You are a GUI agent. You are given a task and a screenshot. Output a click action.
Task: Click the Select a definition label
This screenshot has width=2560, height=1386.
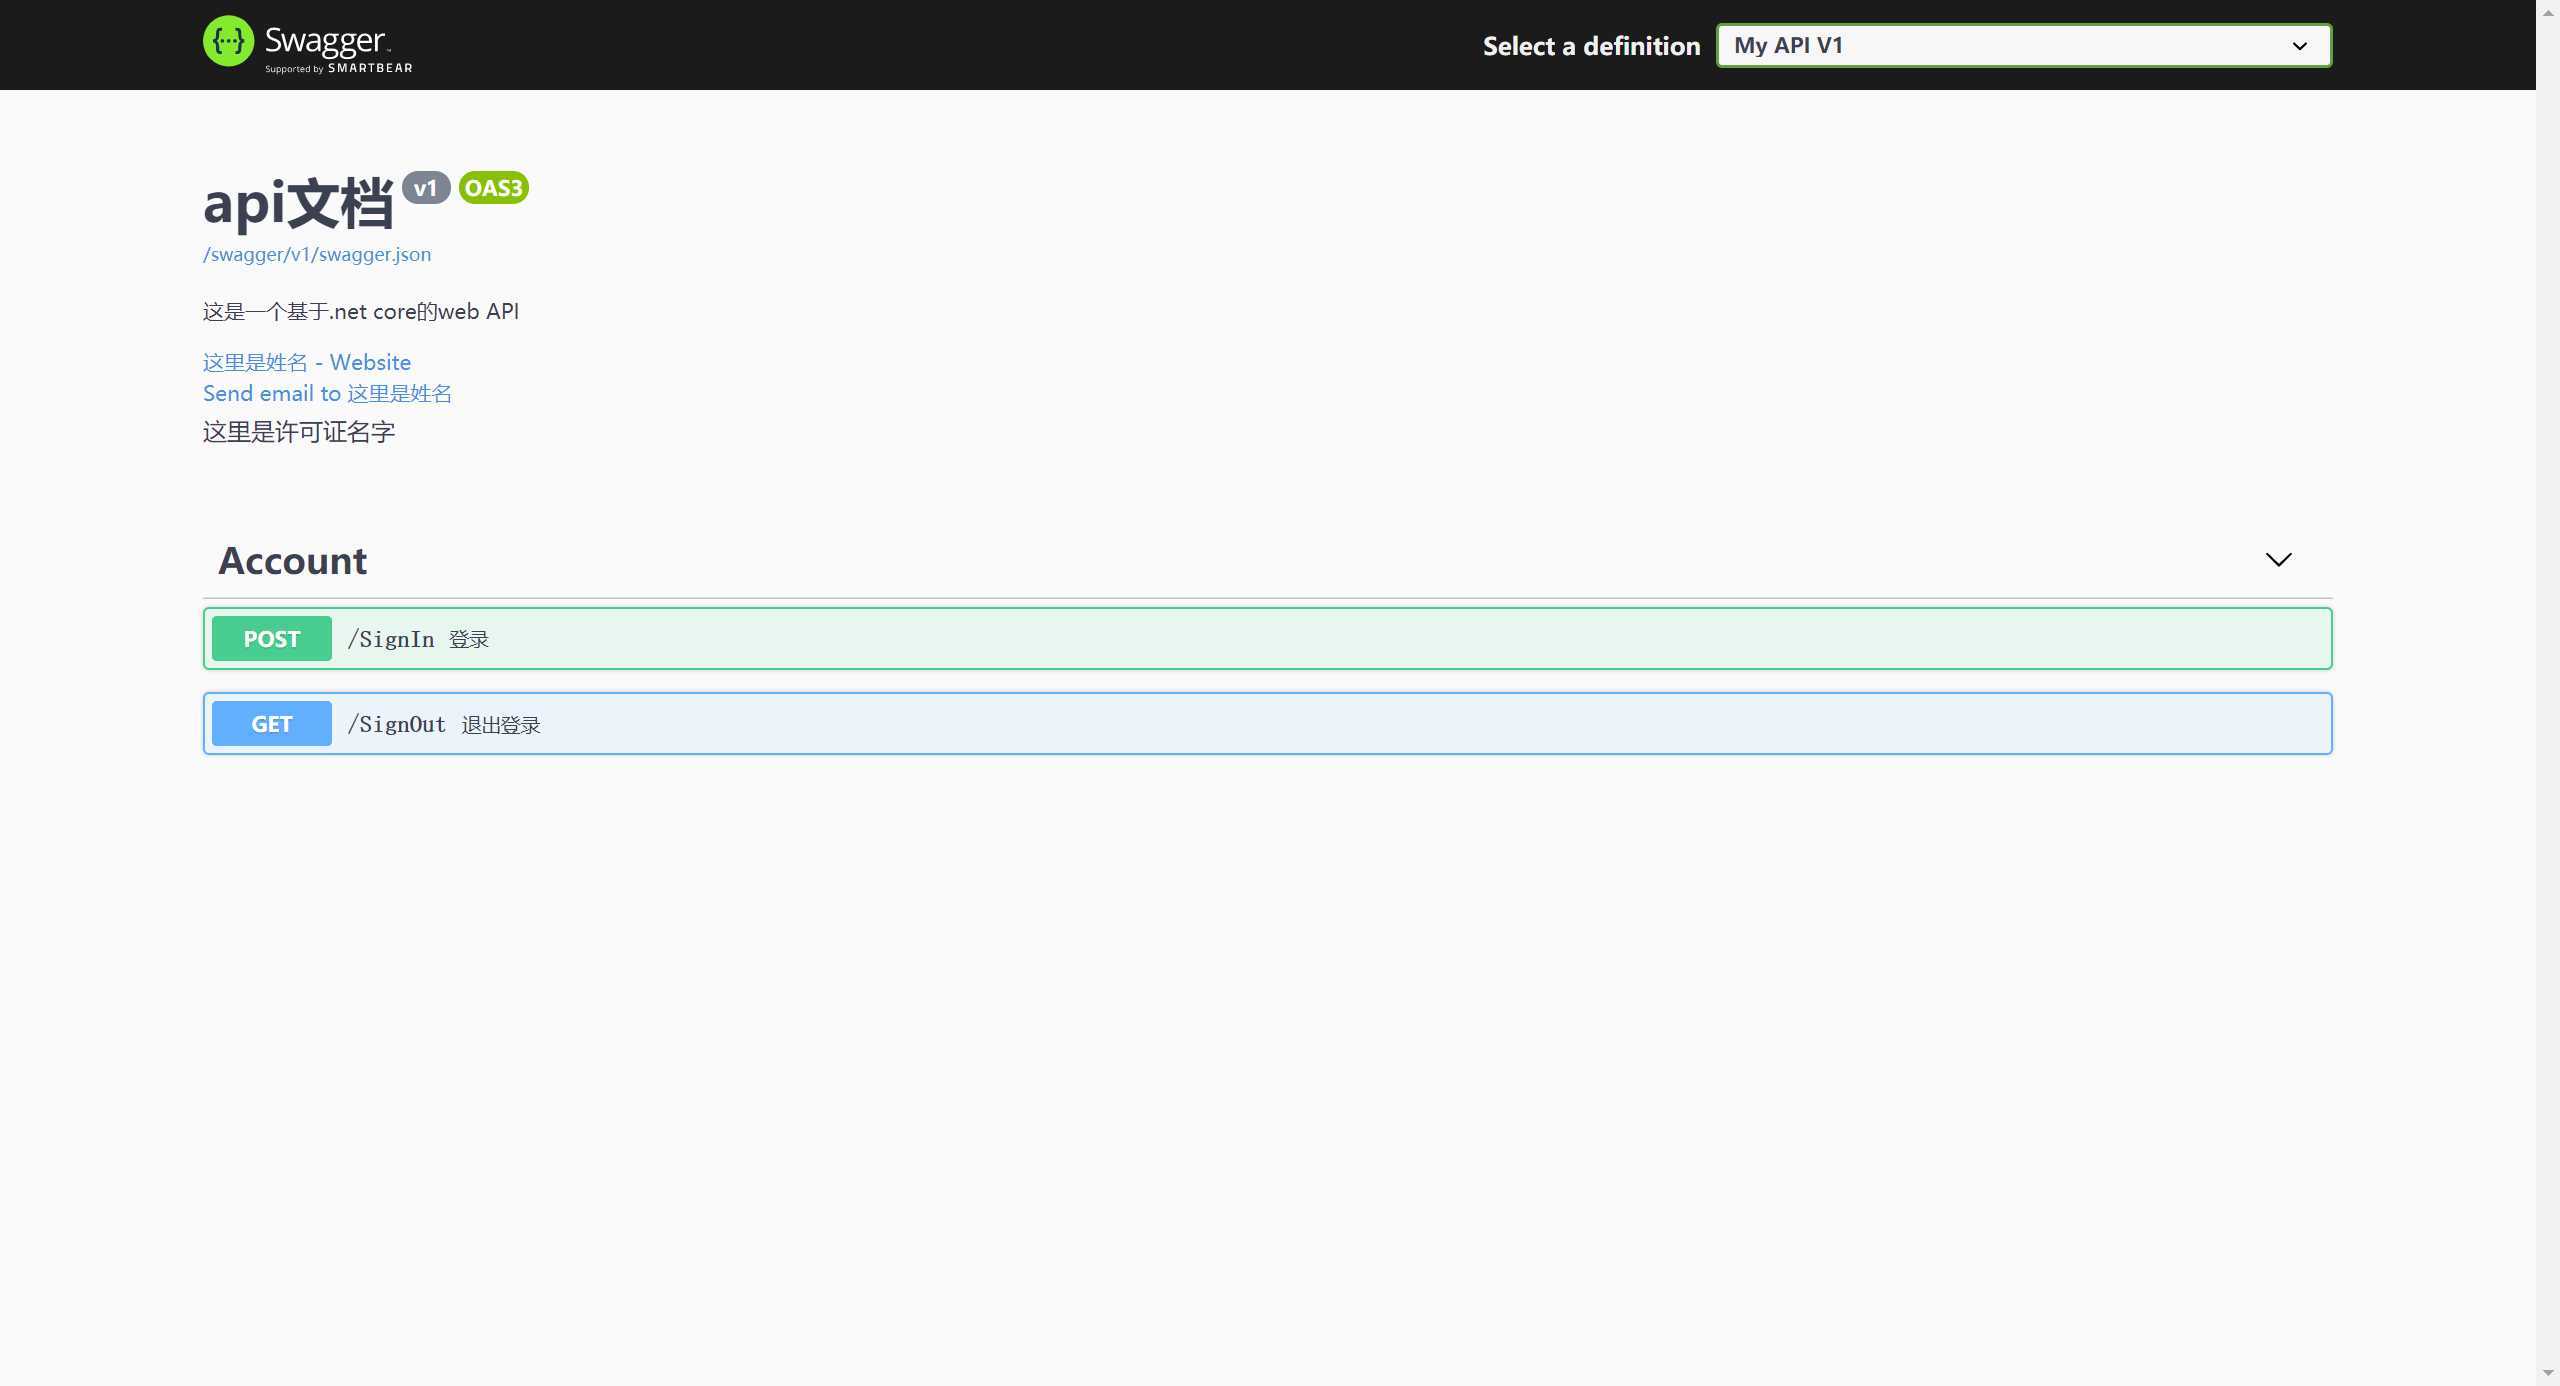pos(1590,46)
